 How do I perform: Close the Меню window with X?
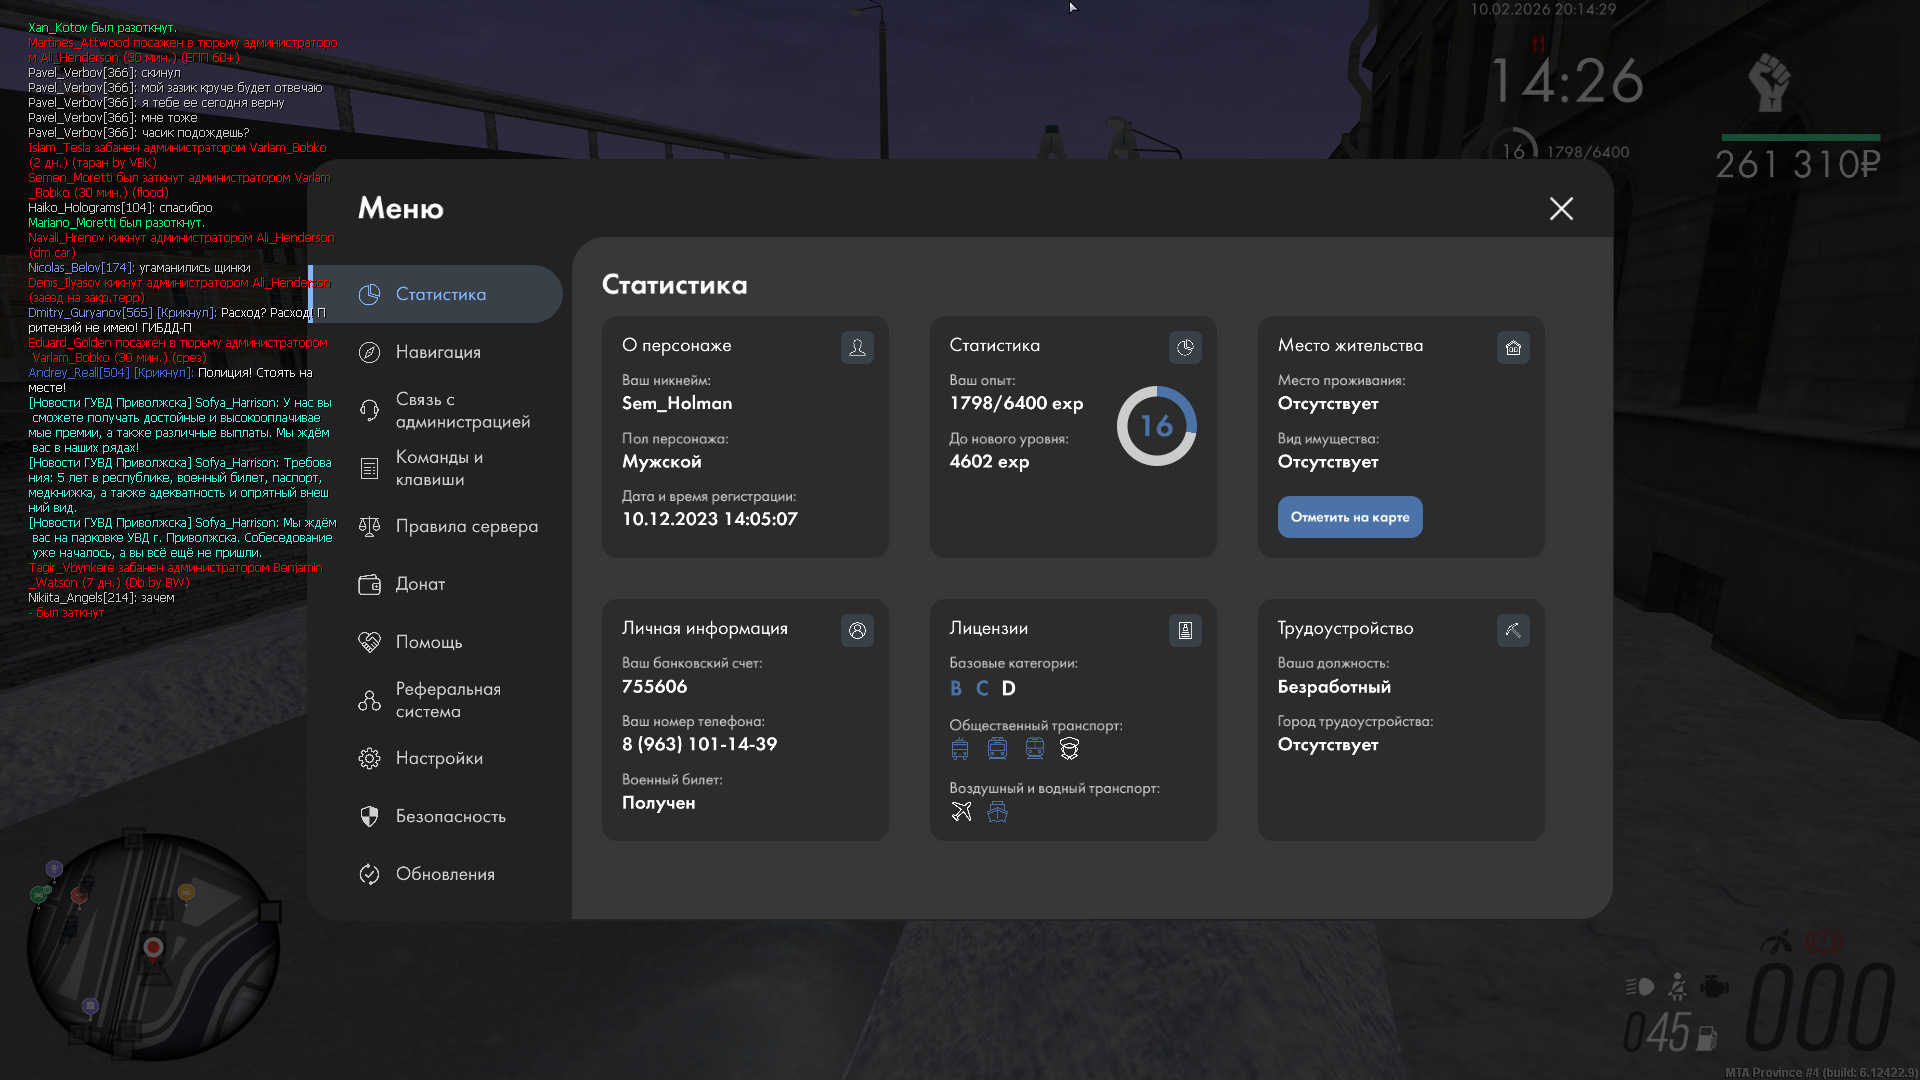pyautogui.click(x=1561, y=208)
